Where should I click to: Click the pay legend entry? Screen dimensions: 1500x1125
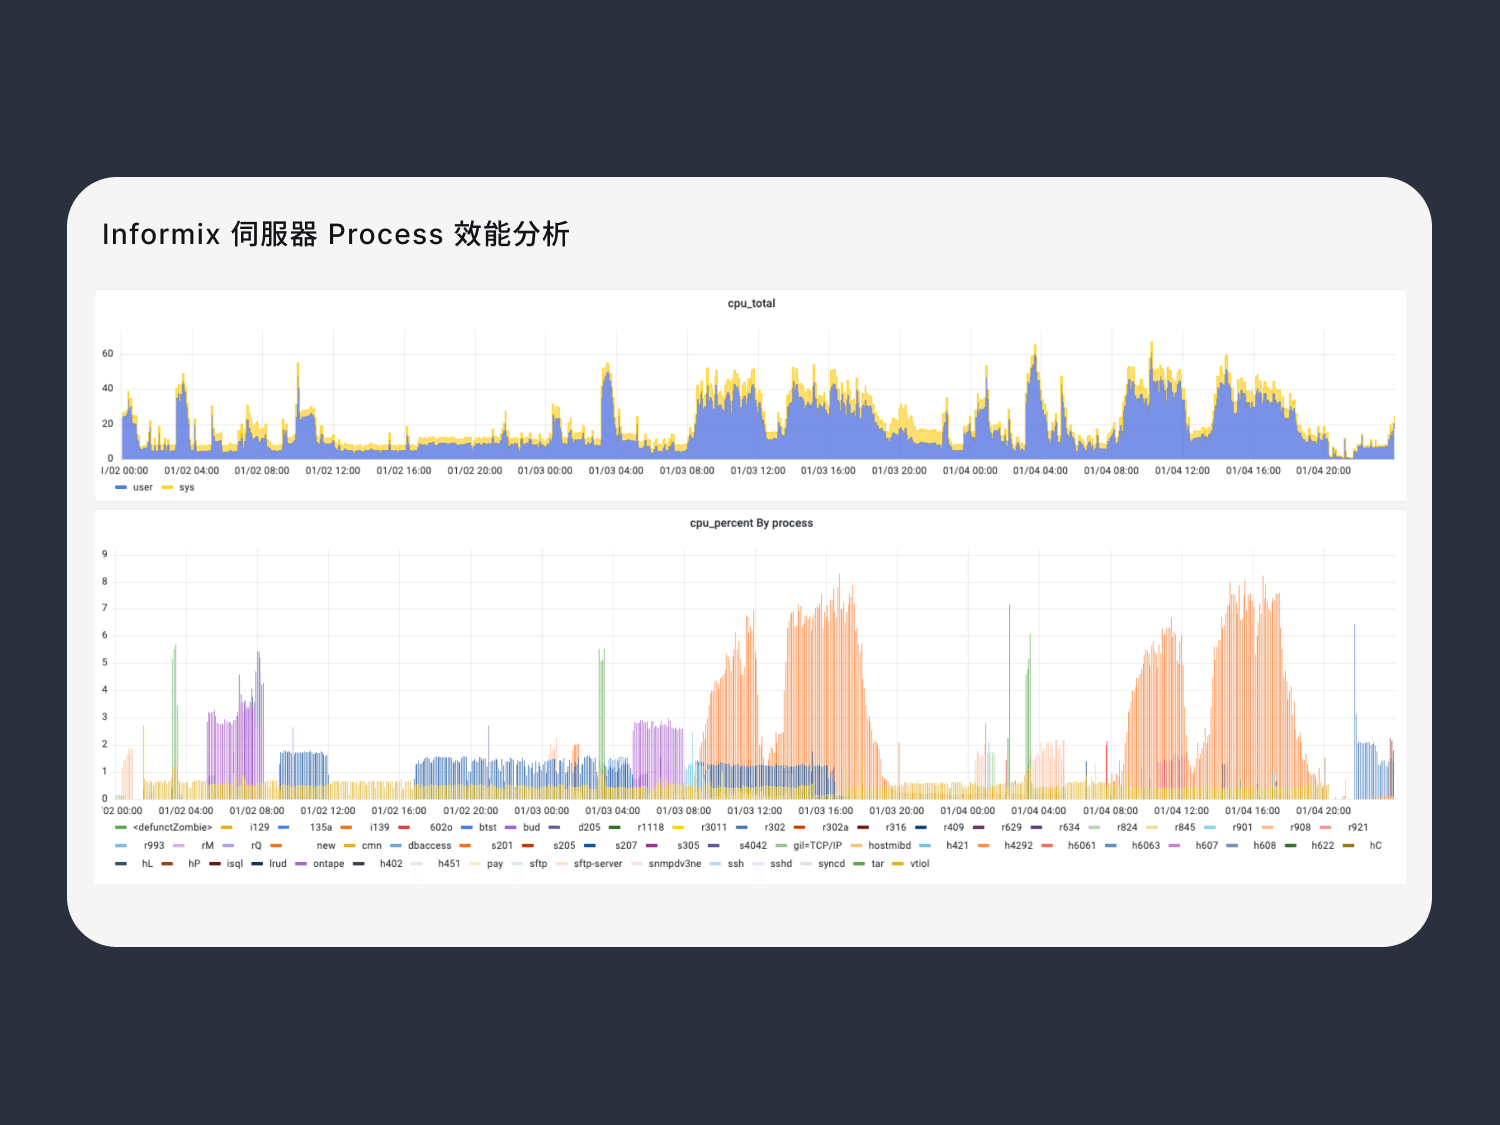495,864
